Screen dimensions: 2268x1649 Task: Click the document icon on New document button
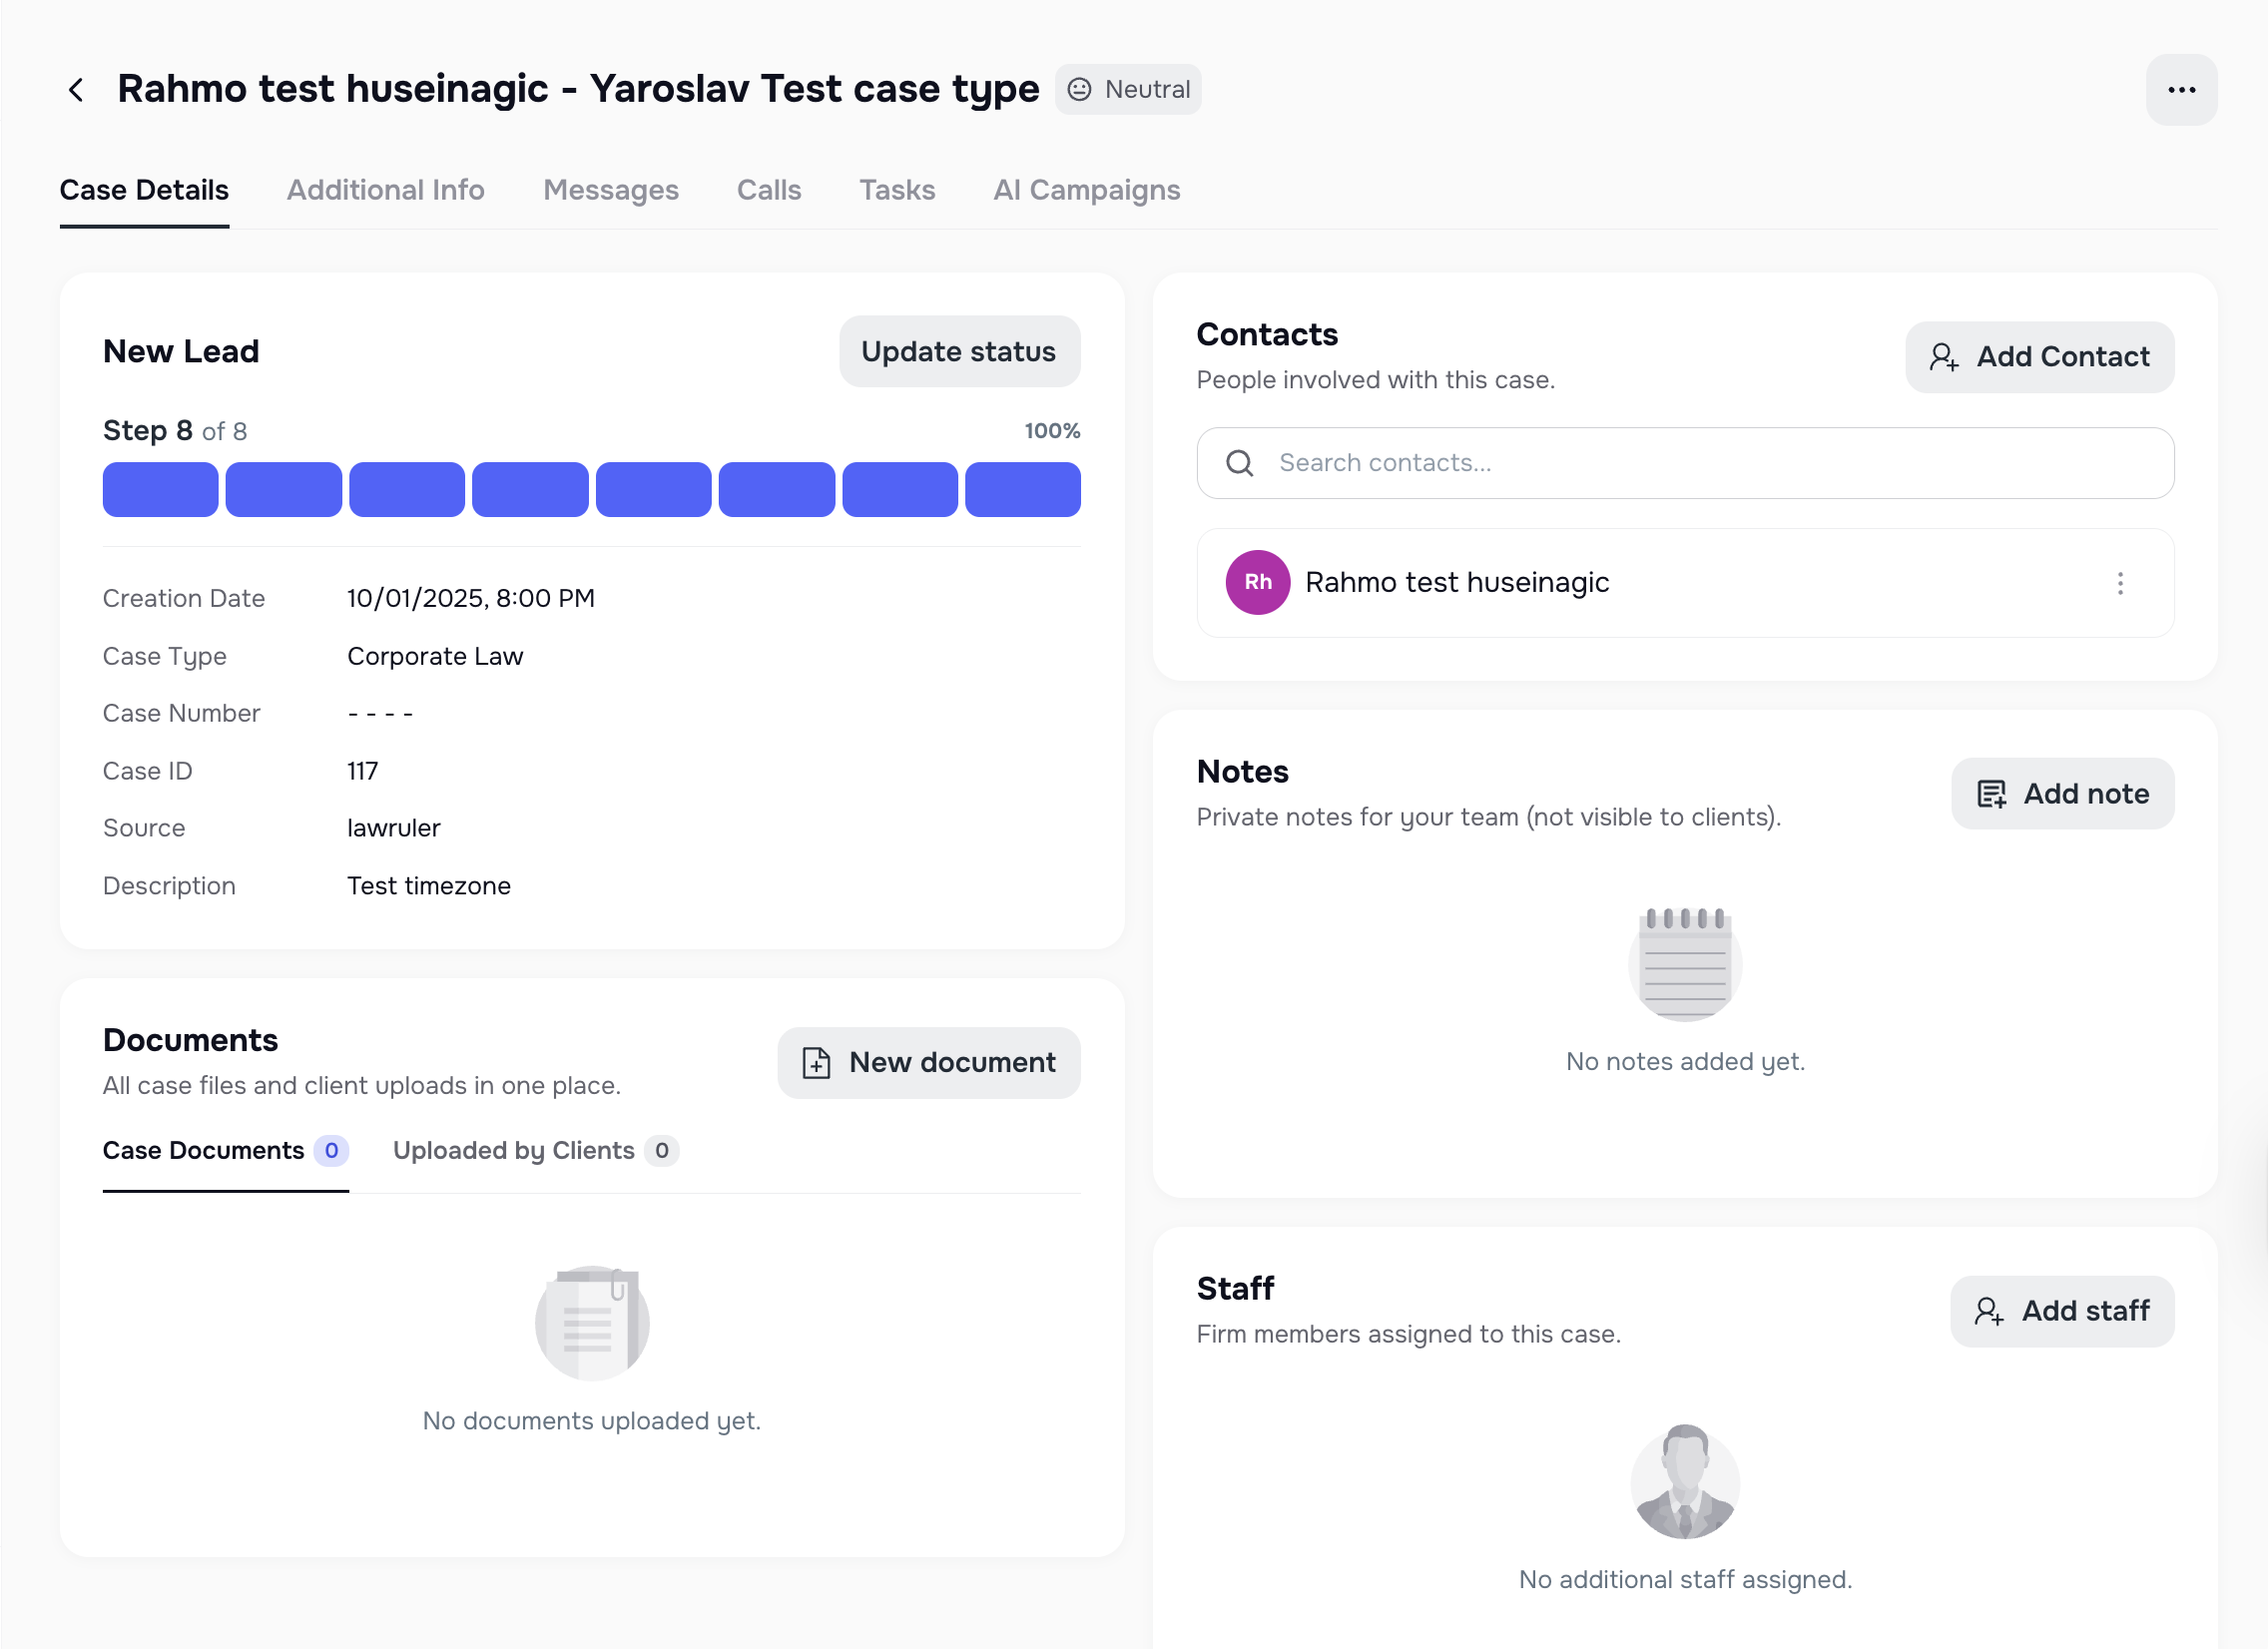point(815,1063)
